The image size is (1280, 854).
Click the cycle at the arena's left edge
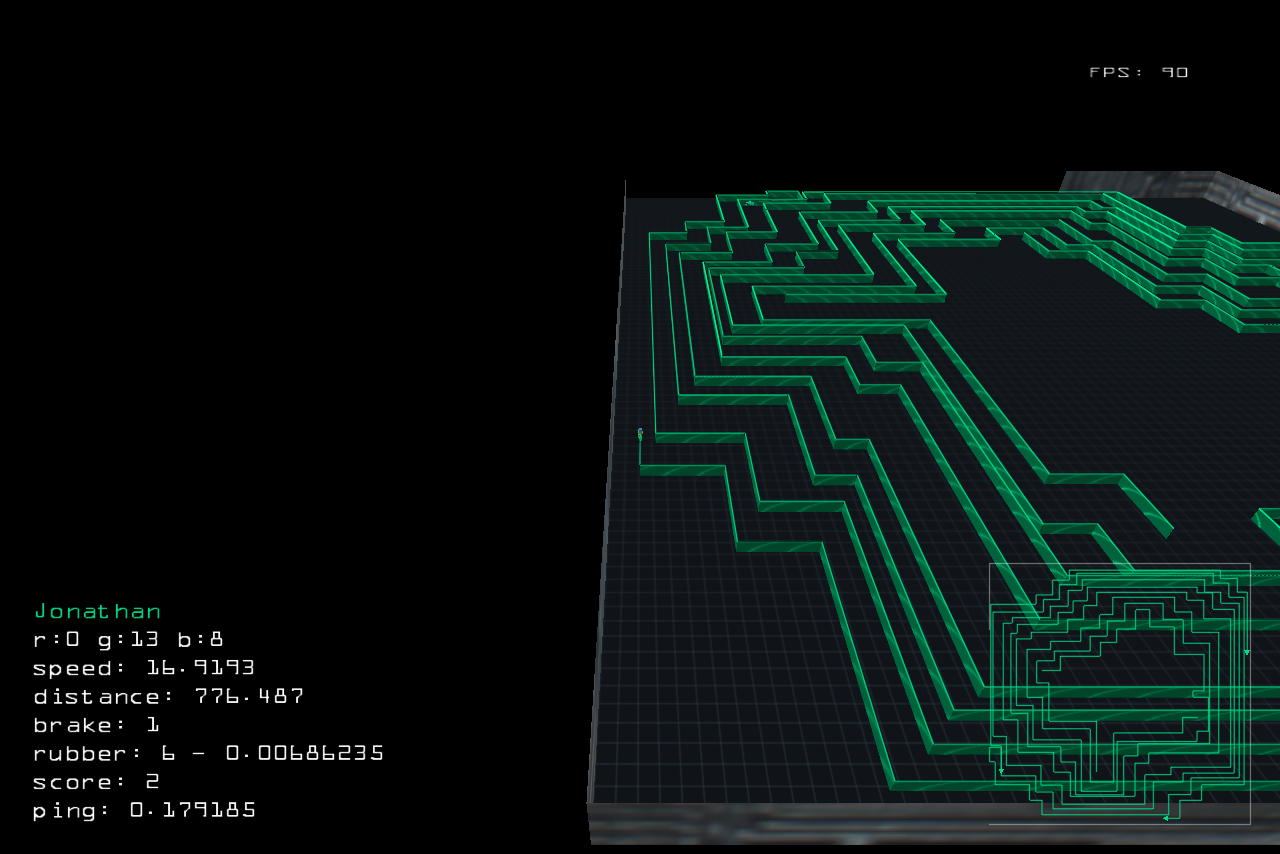pos(640,434)
